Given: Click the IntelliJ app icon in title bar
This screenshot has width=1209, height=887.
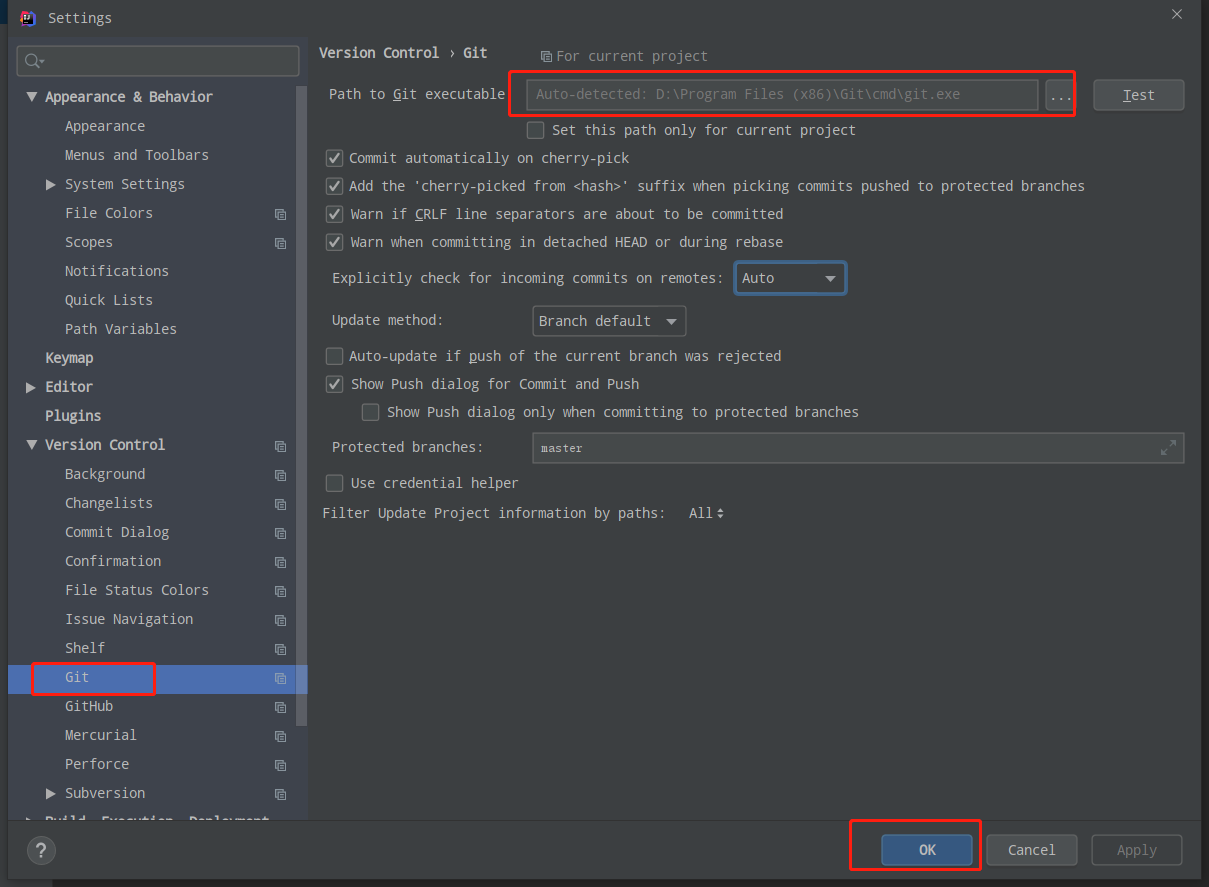Looking at the screenshot, I should point(28,18).
